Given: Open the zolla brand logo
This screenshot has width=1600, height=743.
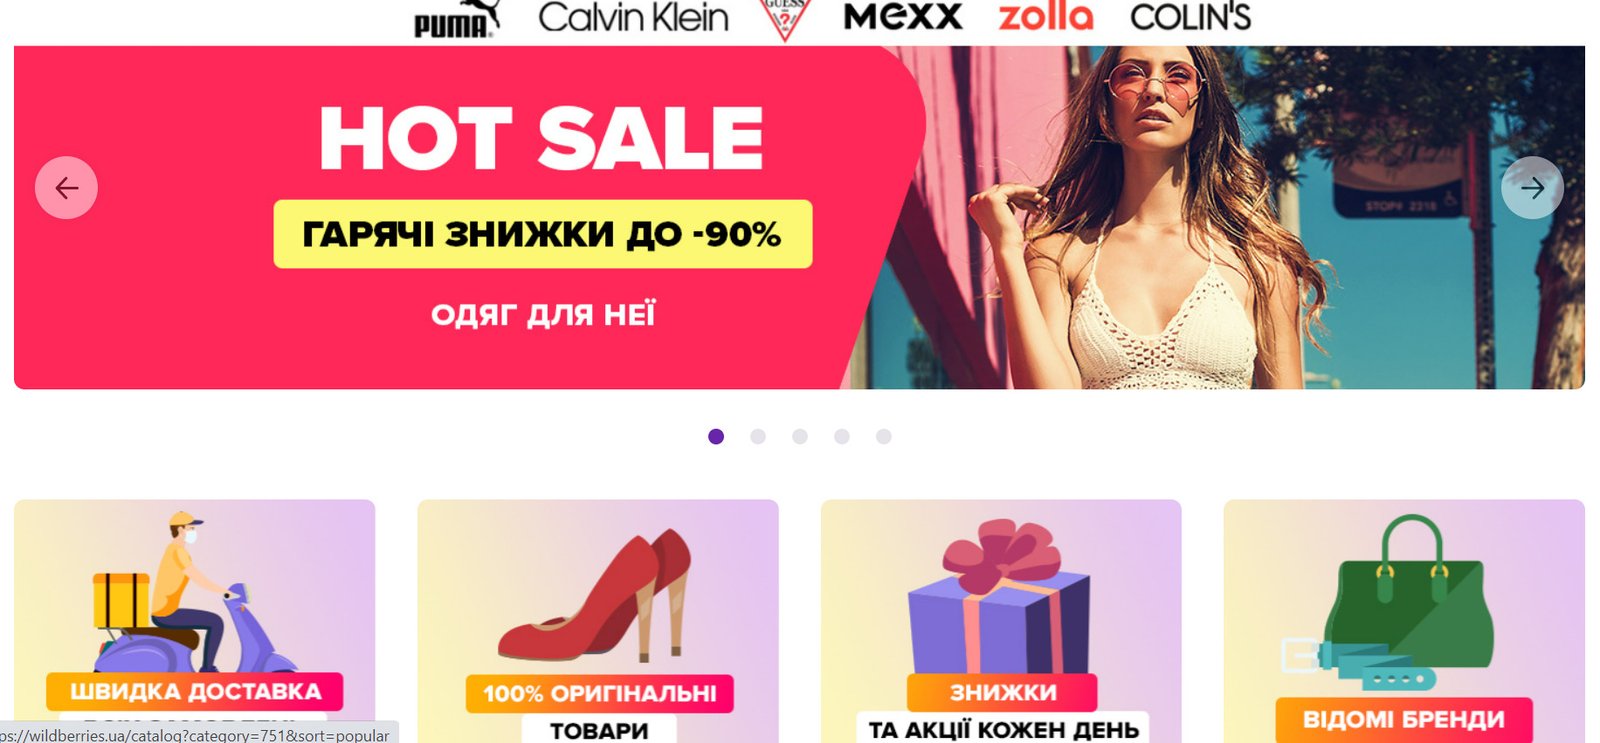Looking at the screenshot, I should pyautogui.click(x=1046, y=16).
